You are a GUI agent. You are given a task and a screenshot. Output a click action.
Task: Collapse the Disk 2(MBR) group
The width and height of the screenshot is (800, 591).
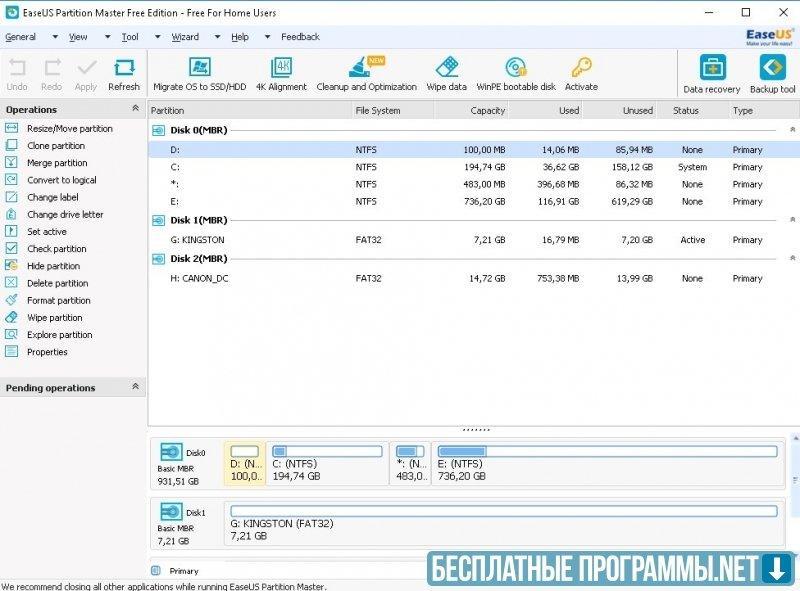pyautogui.click(x=792, y=258)
